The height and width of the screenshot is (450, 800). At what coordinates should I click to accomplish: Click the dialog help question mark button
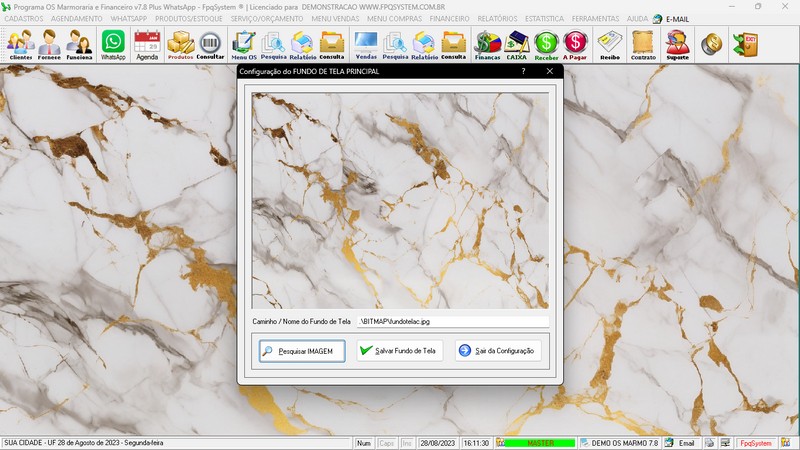coord(523,71)
